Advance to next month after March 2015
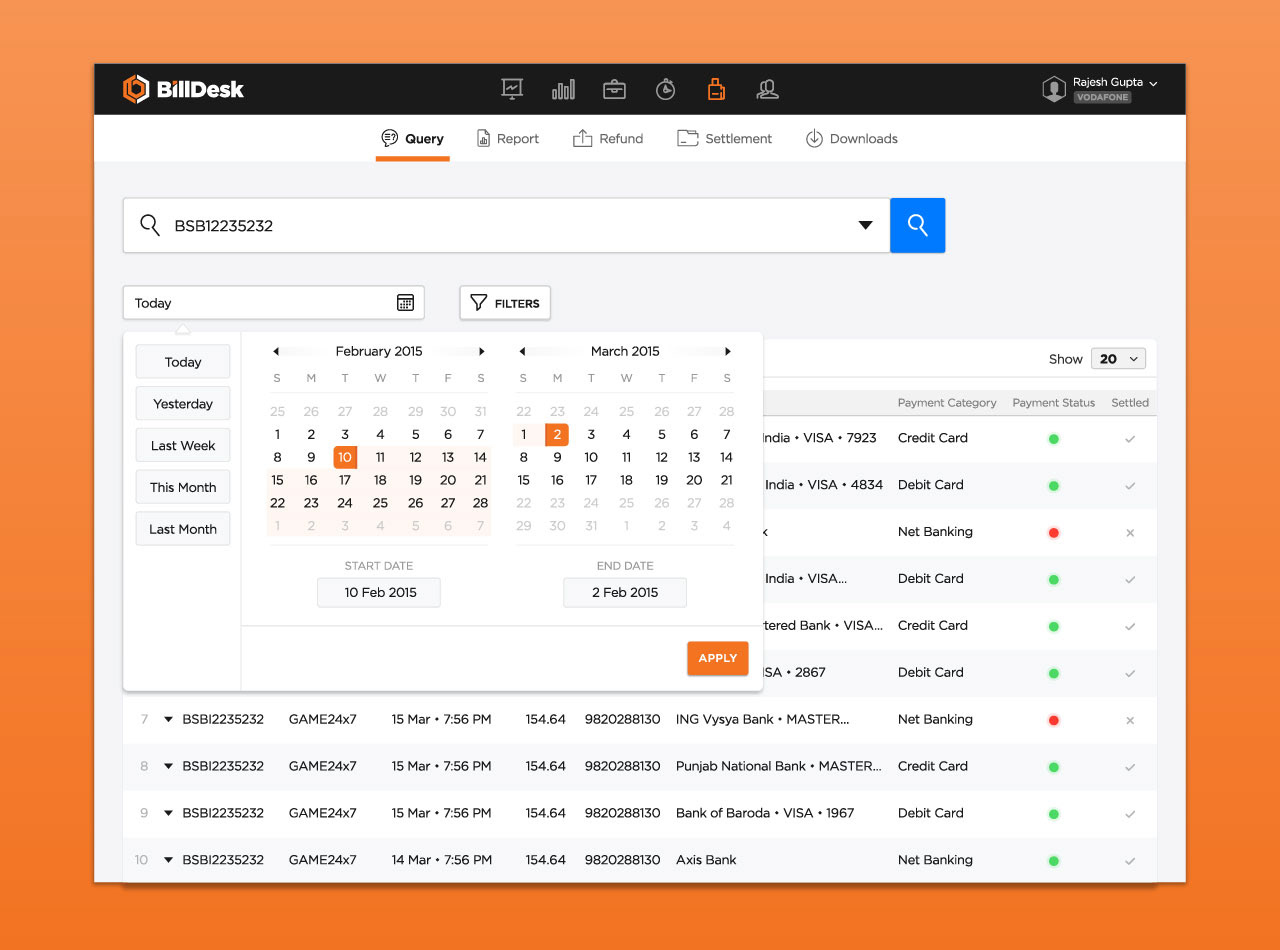The image size is (1280, 950). tap(728, 351)
